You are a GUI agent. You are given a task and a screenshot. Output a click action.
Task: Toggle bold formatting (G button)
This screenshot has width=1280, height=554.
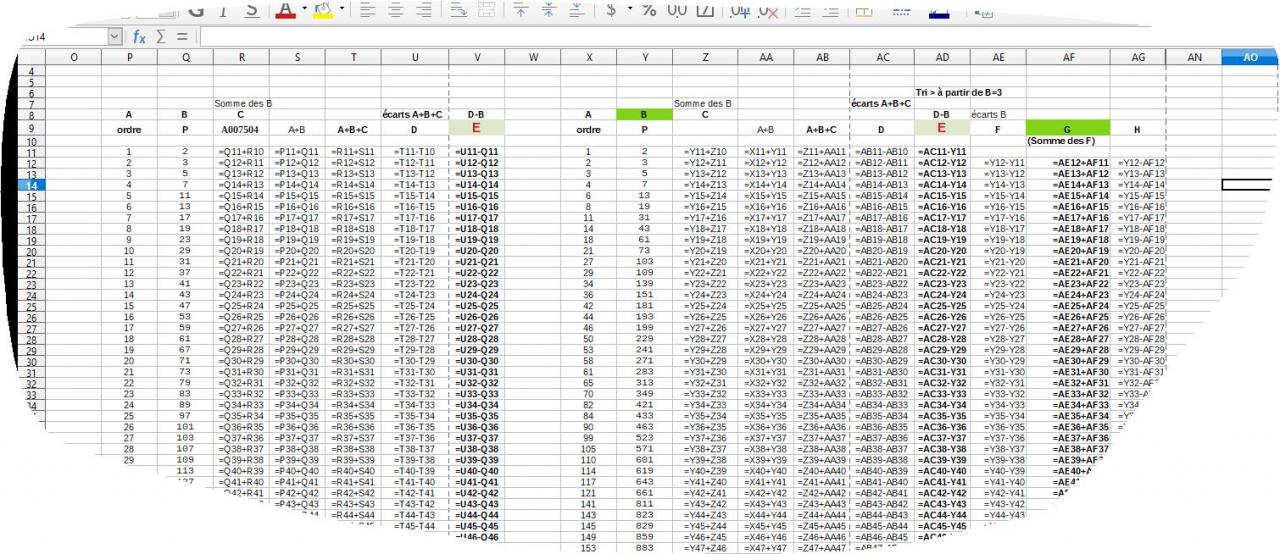tap(196, 9)
